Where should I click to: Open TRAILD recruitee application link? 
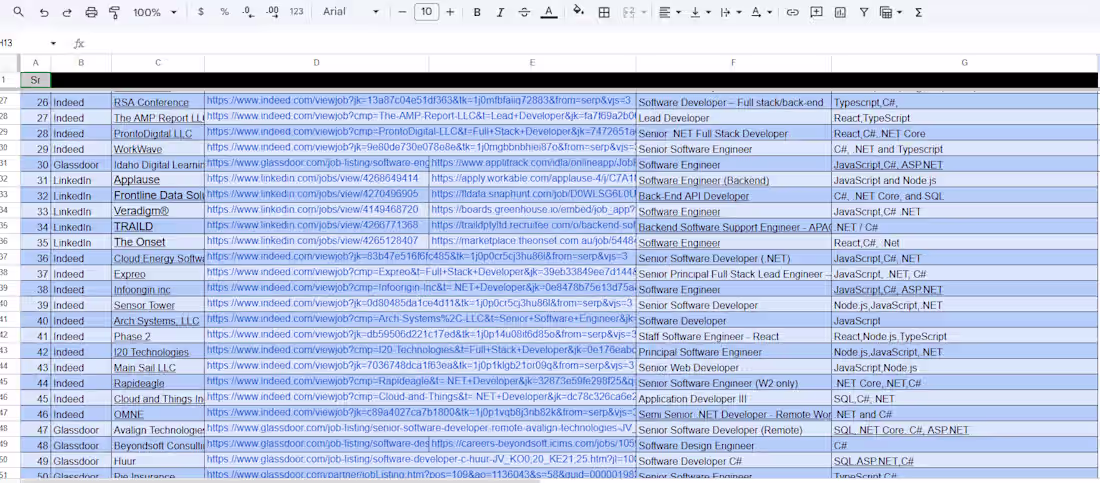point(533,225)
